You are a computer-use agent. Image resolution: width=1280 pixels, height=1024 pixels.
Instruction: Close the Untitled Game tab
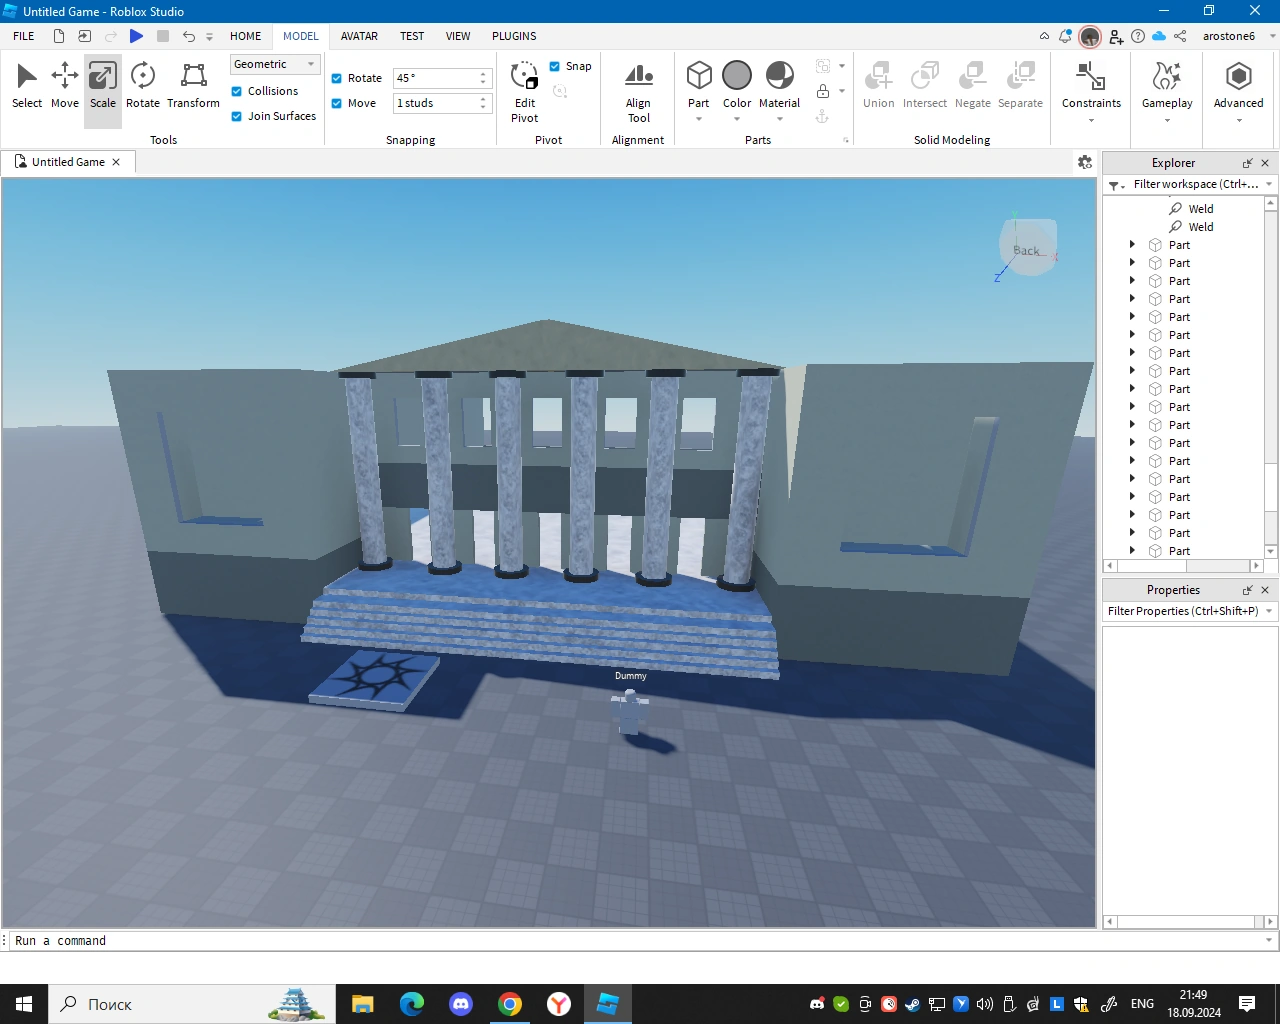click(x=116, y=162)
